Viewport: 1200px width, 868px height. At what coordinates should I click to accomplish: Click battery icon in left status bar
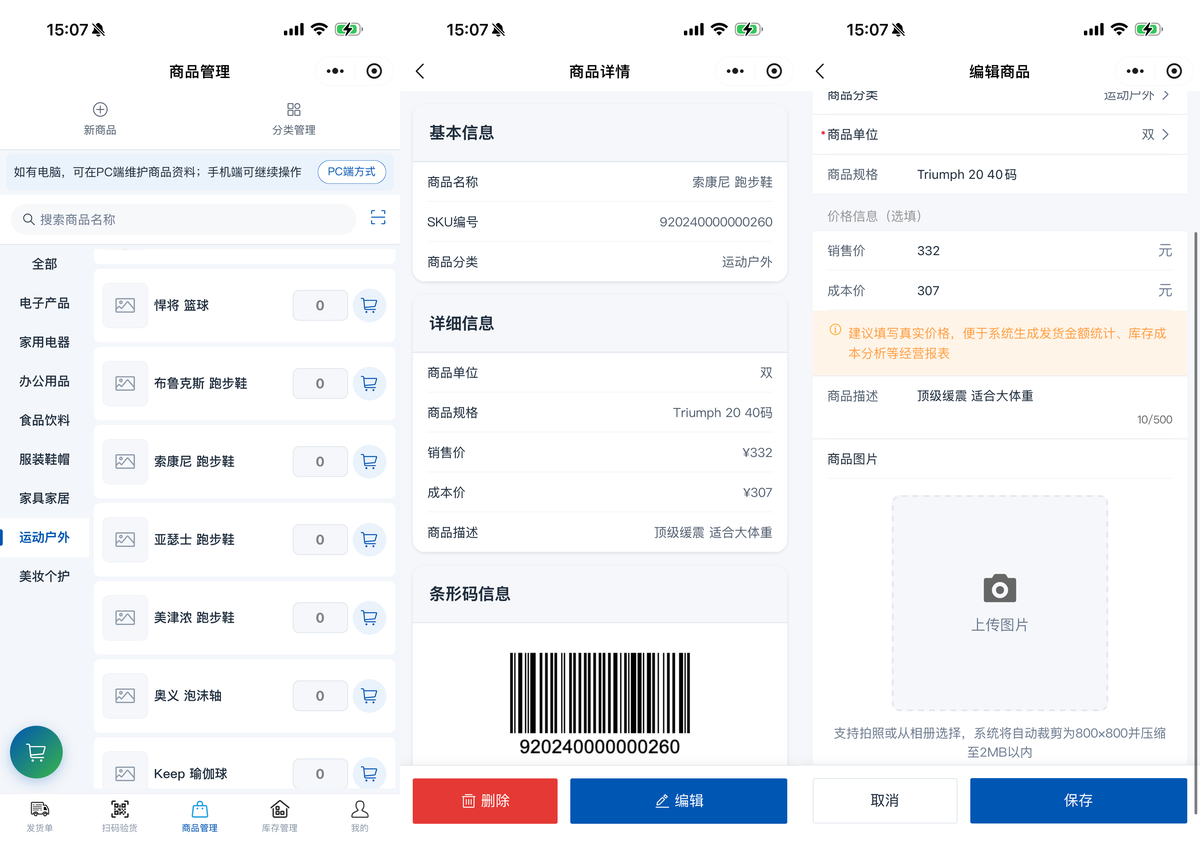point(349,30)
